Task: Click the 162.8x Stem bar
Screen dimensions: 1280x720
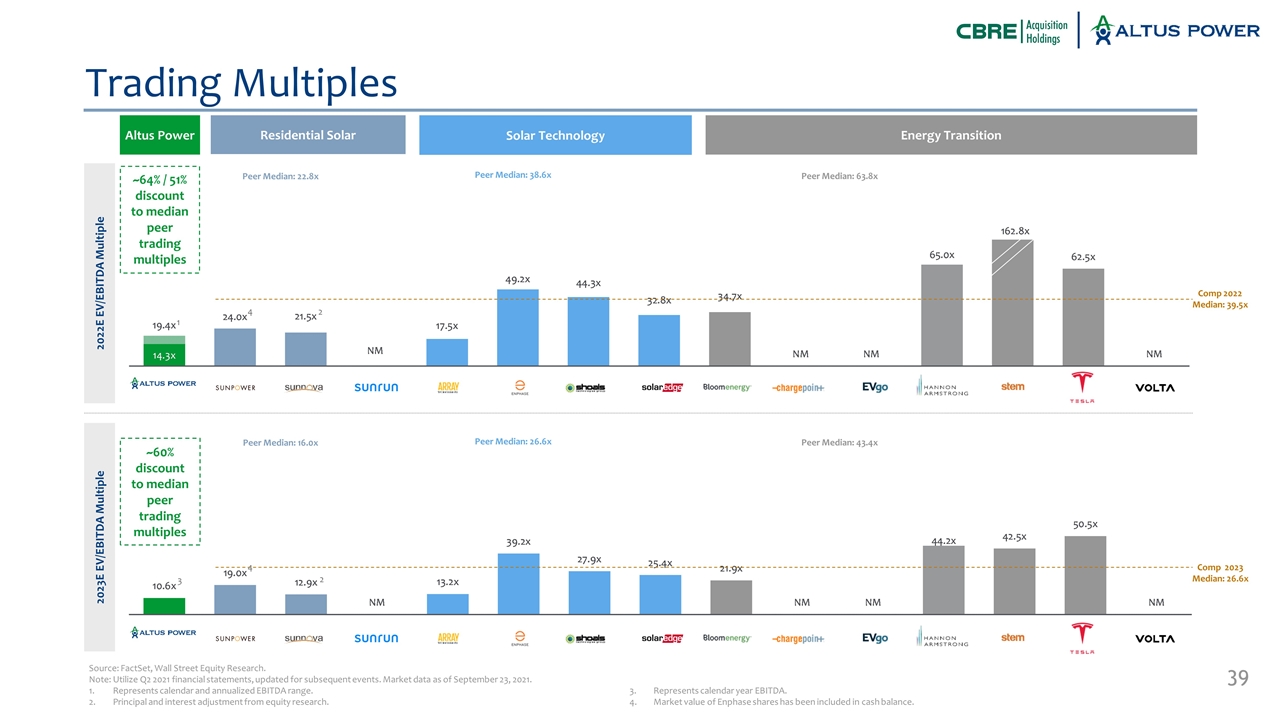Action: pyautogui.click(x=1012, y=305)
